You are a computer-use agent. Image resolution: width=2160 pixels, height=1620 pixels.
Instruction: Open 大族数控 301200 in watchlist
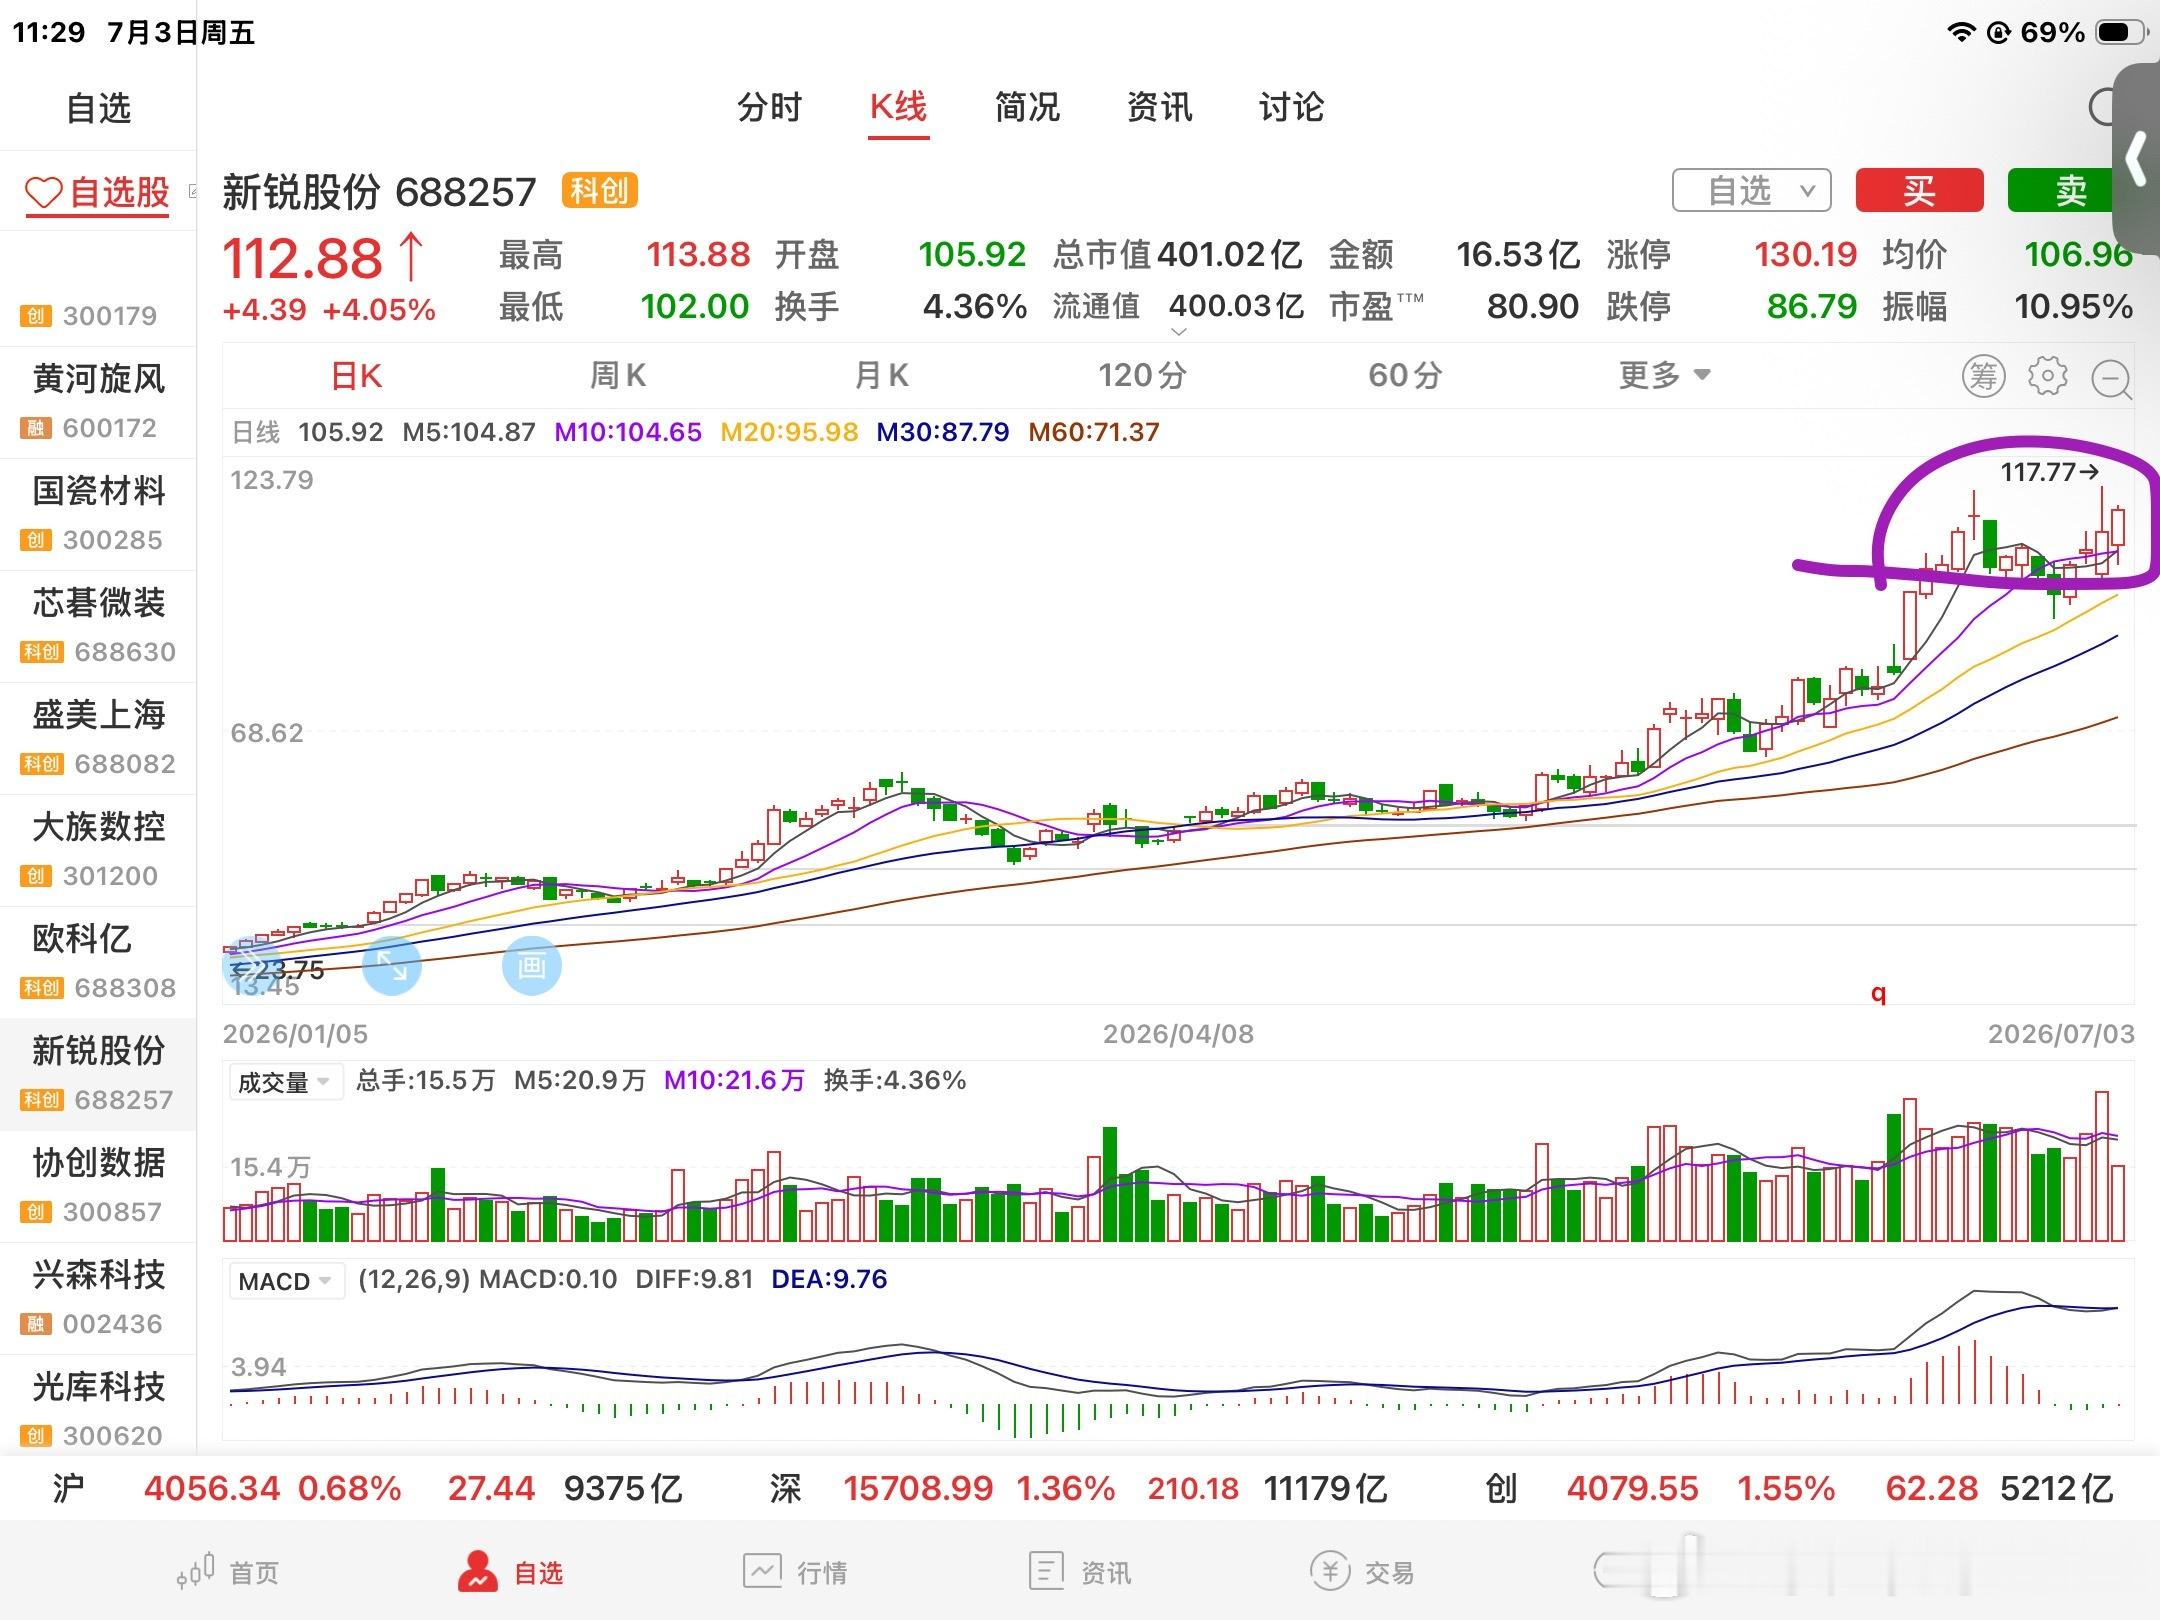coord(98,850)
